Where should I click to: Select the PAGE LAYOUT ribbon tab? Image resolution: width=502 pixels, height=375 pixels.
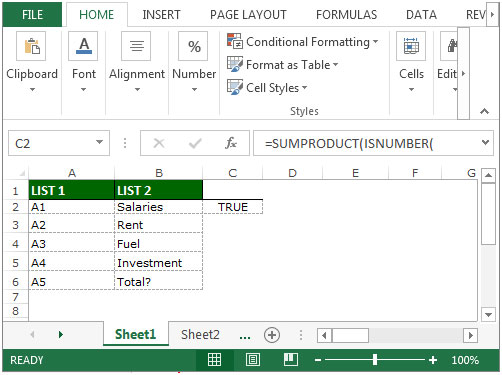coord(248,15)
